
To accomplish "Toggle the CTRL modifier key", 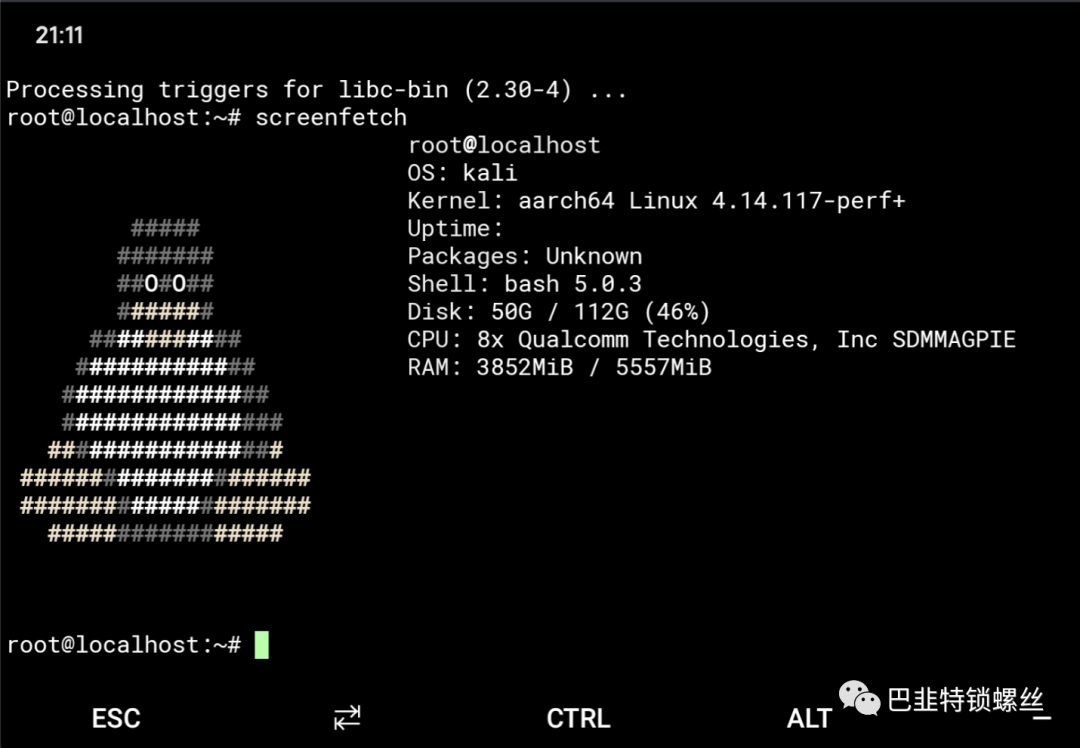I will pyautogui.click(x=578, y=718).
